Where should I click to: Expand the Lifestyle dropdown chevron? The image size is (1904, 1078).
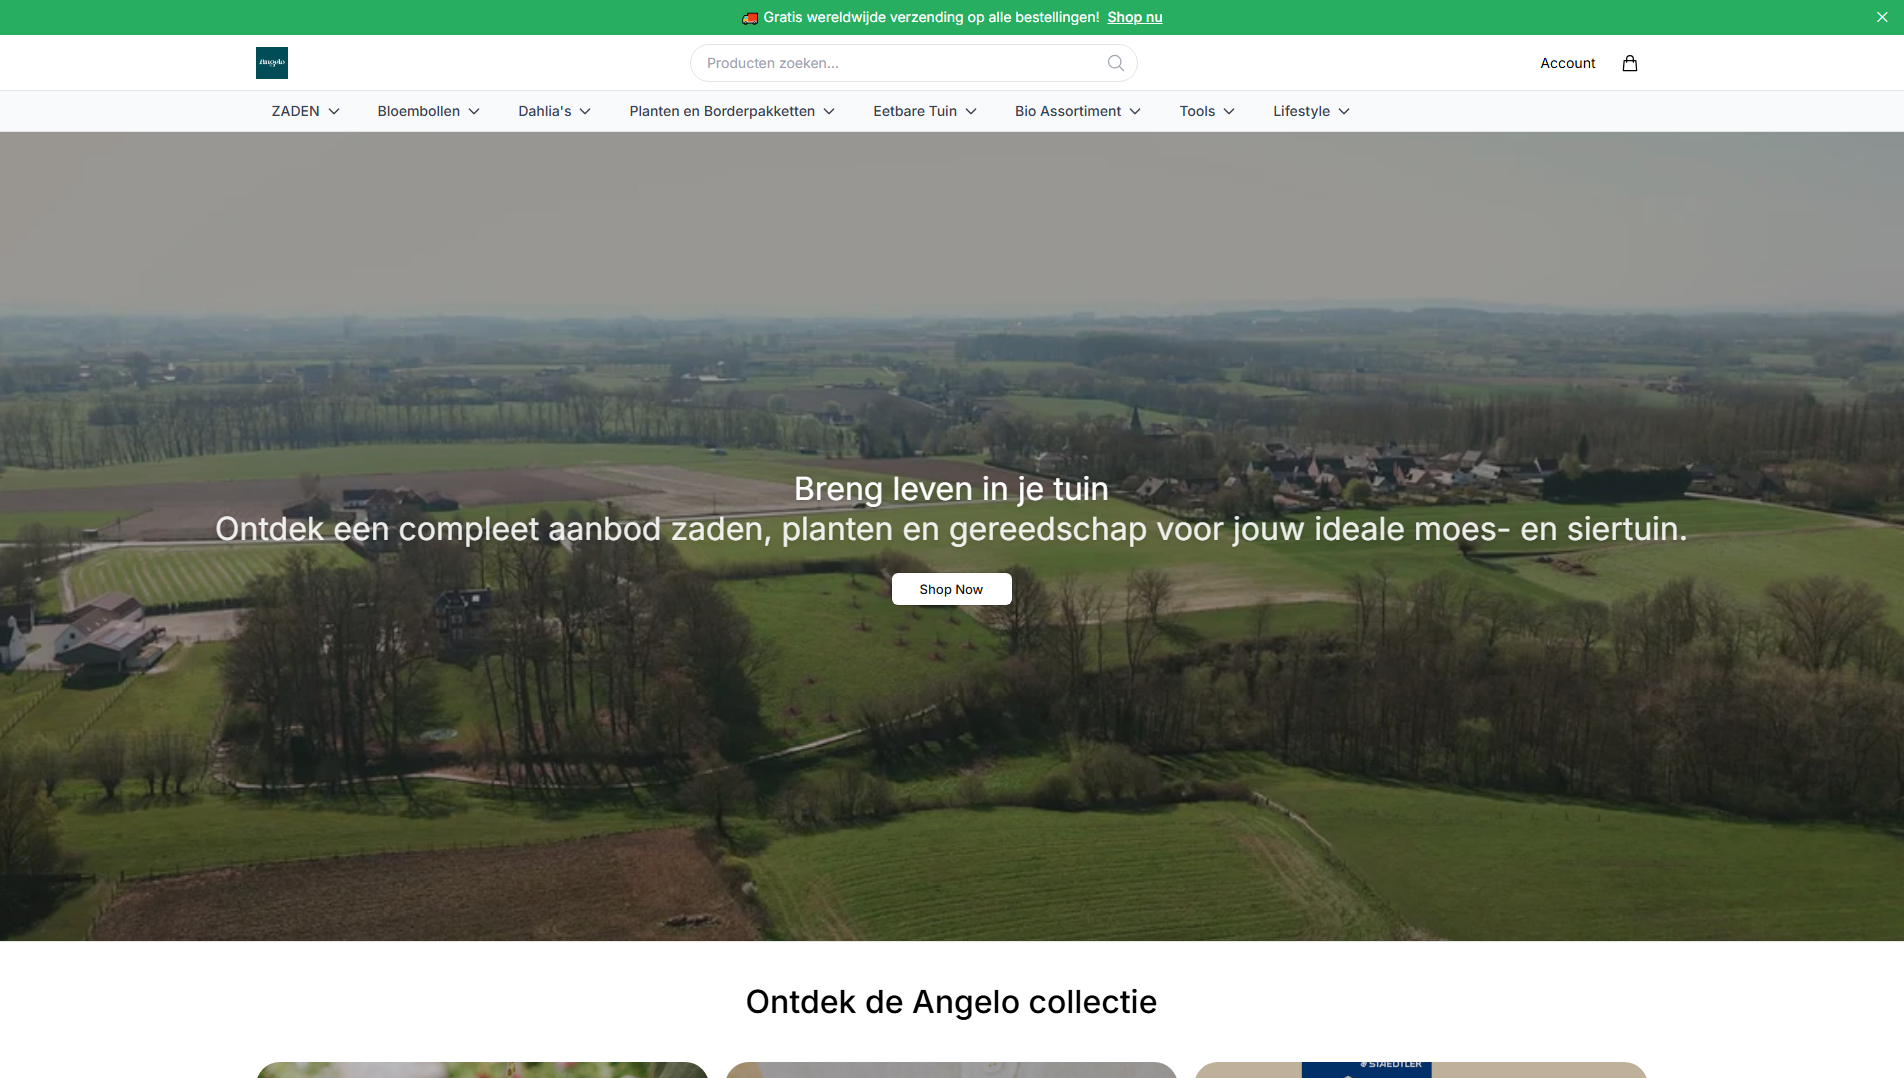coord(1344,111)
